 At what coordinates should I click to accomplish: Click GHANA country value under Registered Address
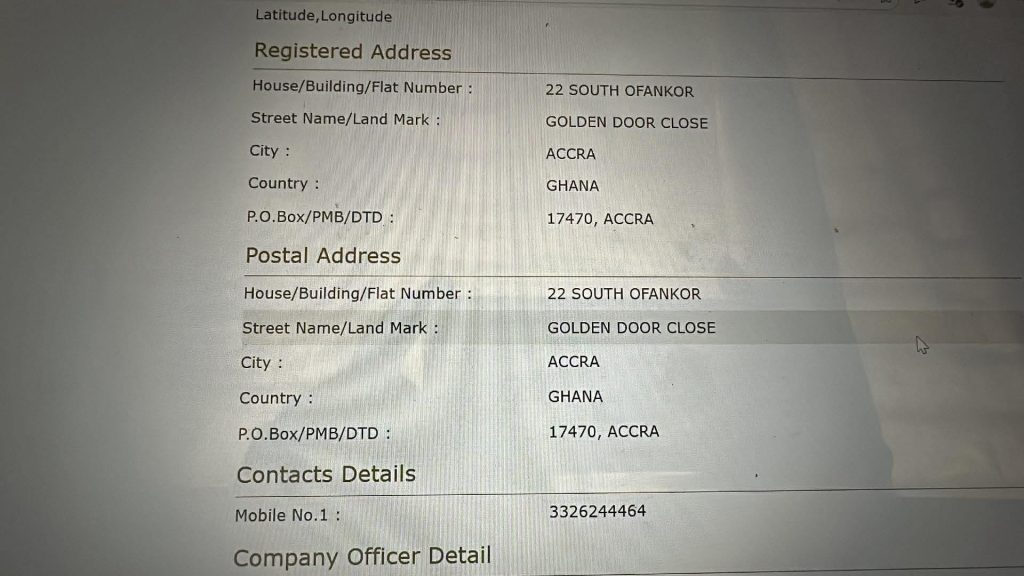(x=572, y=186)
